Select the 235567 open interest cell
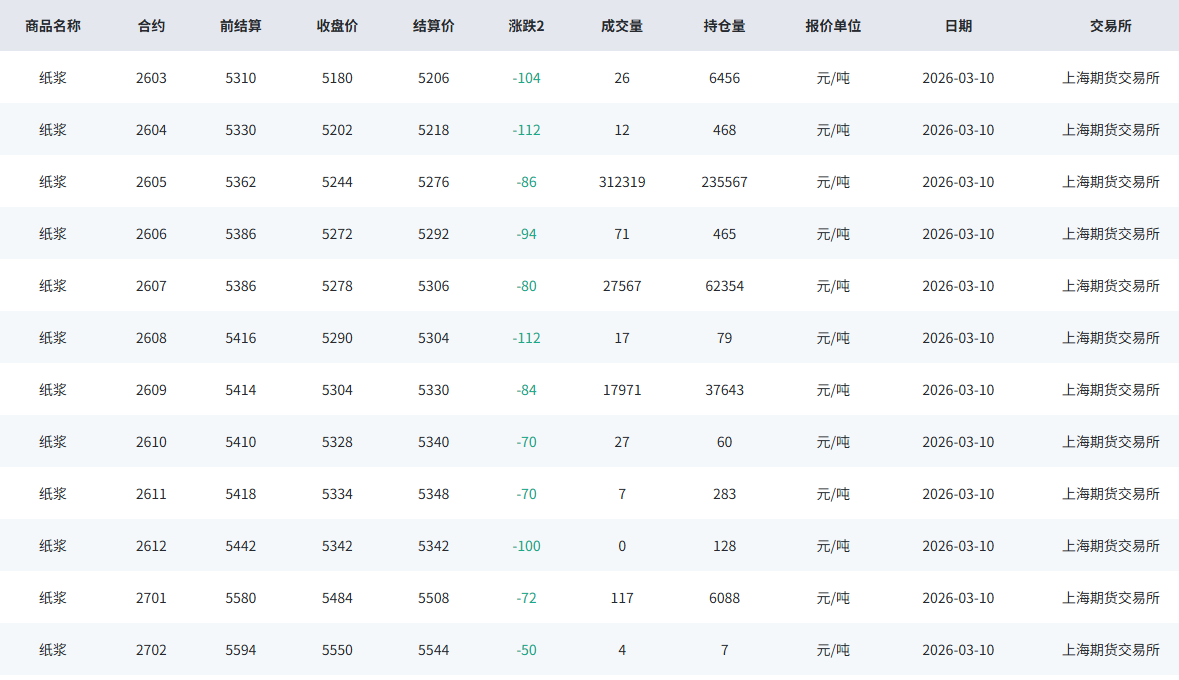This screenshot has height=680, width=1179. pyautogui.click(x=724, y=182)
